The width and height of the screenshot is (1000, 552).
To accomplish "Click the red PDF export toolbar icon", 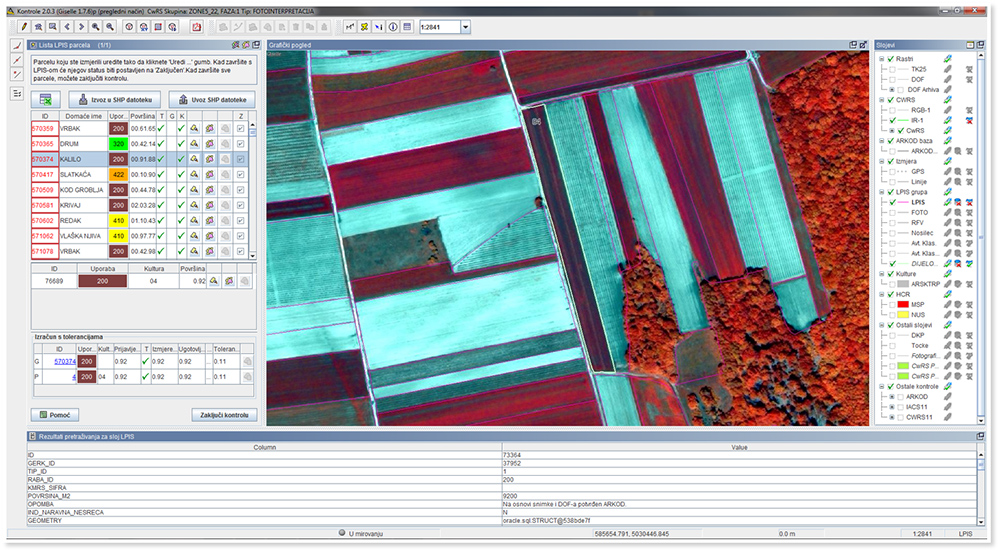I will pos(196,27).
